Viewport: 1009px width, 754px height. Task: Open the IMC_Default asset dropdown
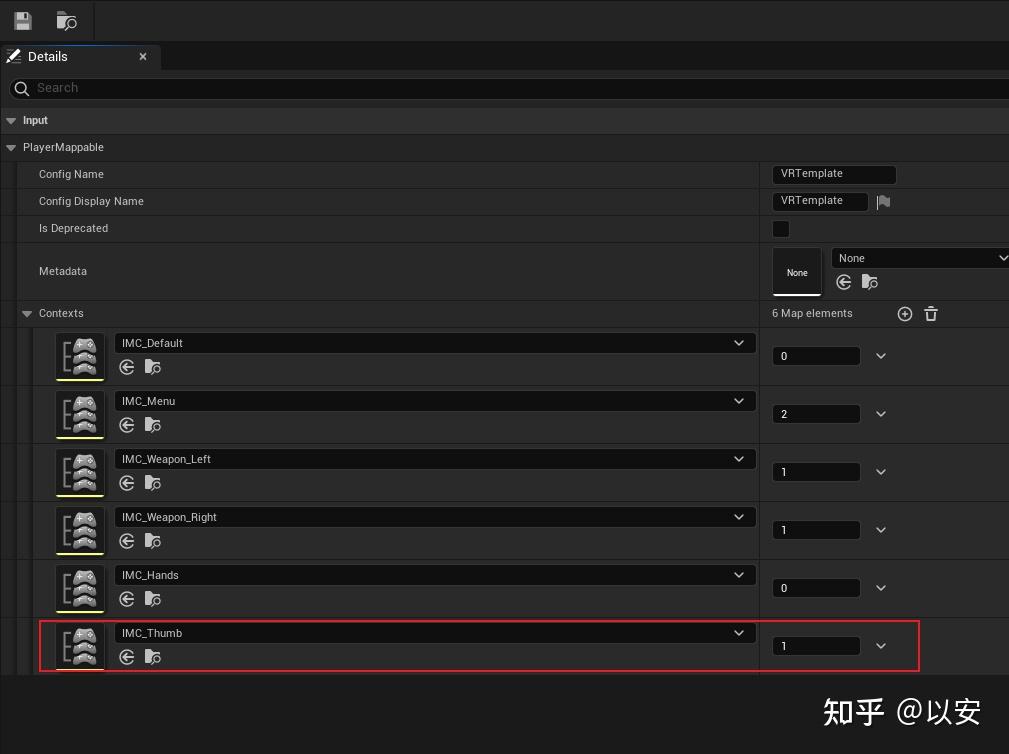coord(738,343)
